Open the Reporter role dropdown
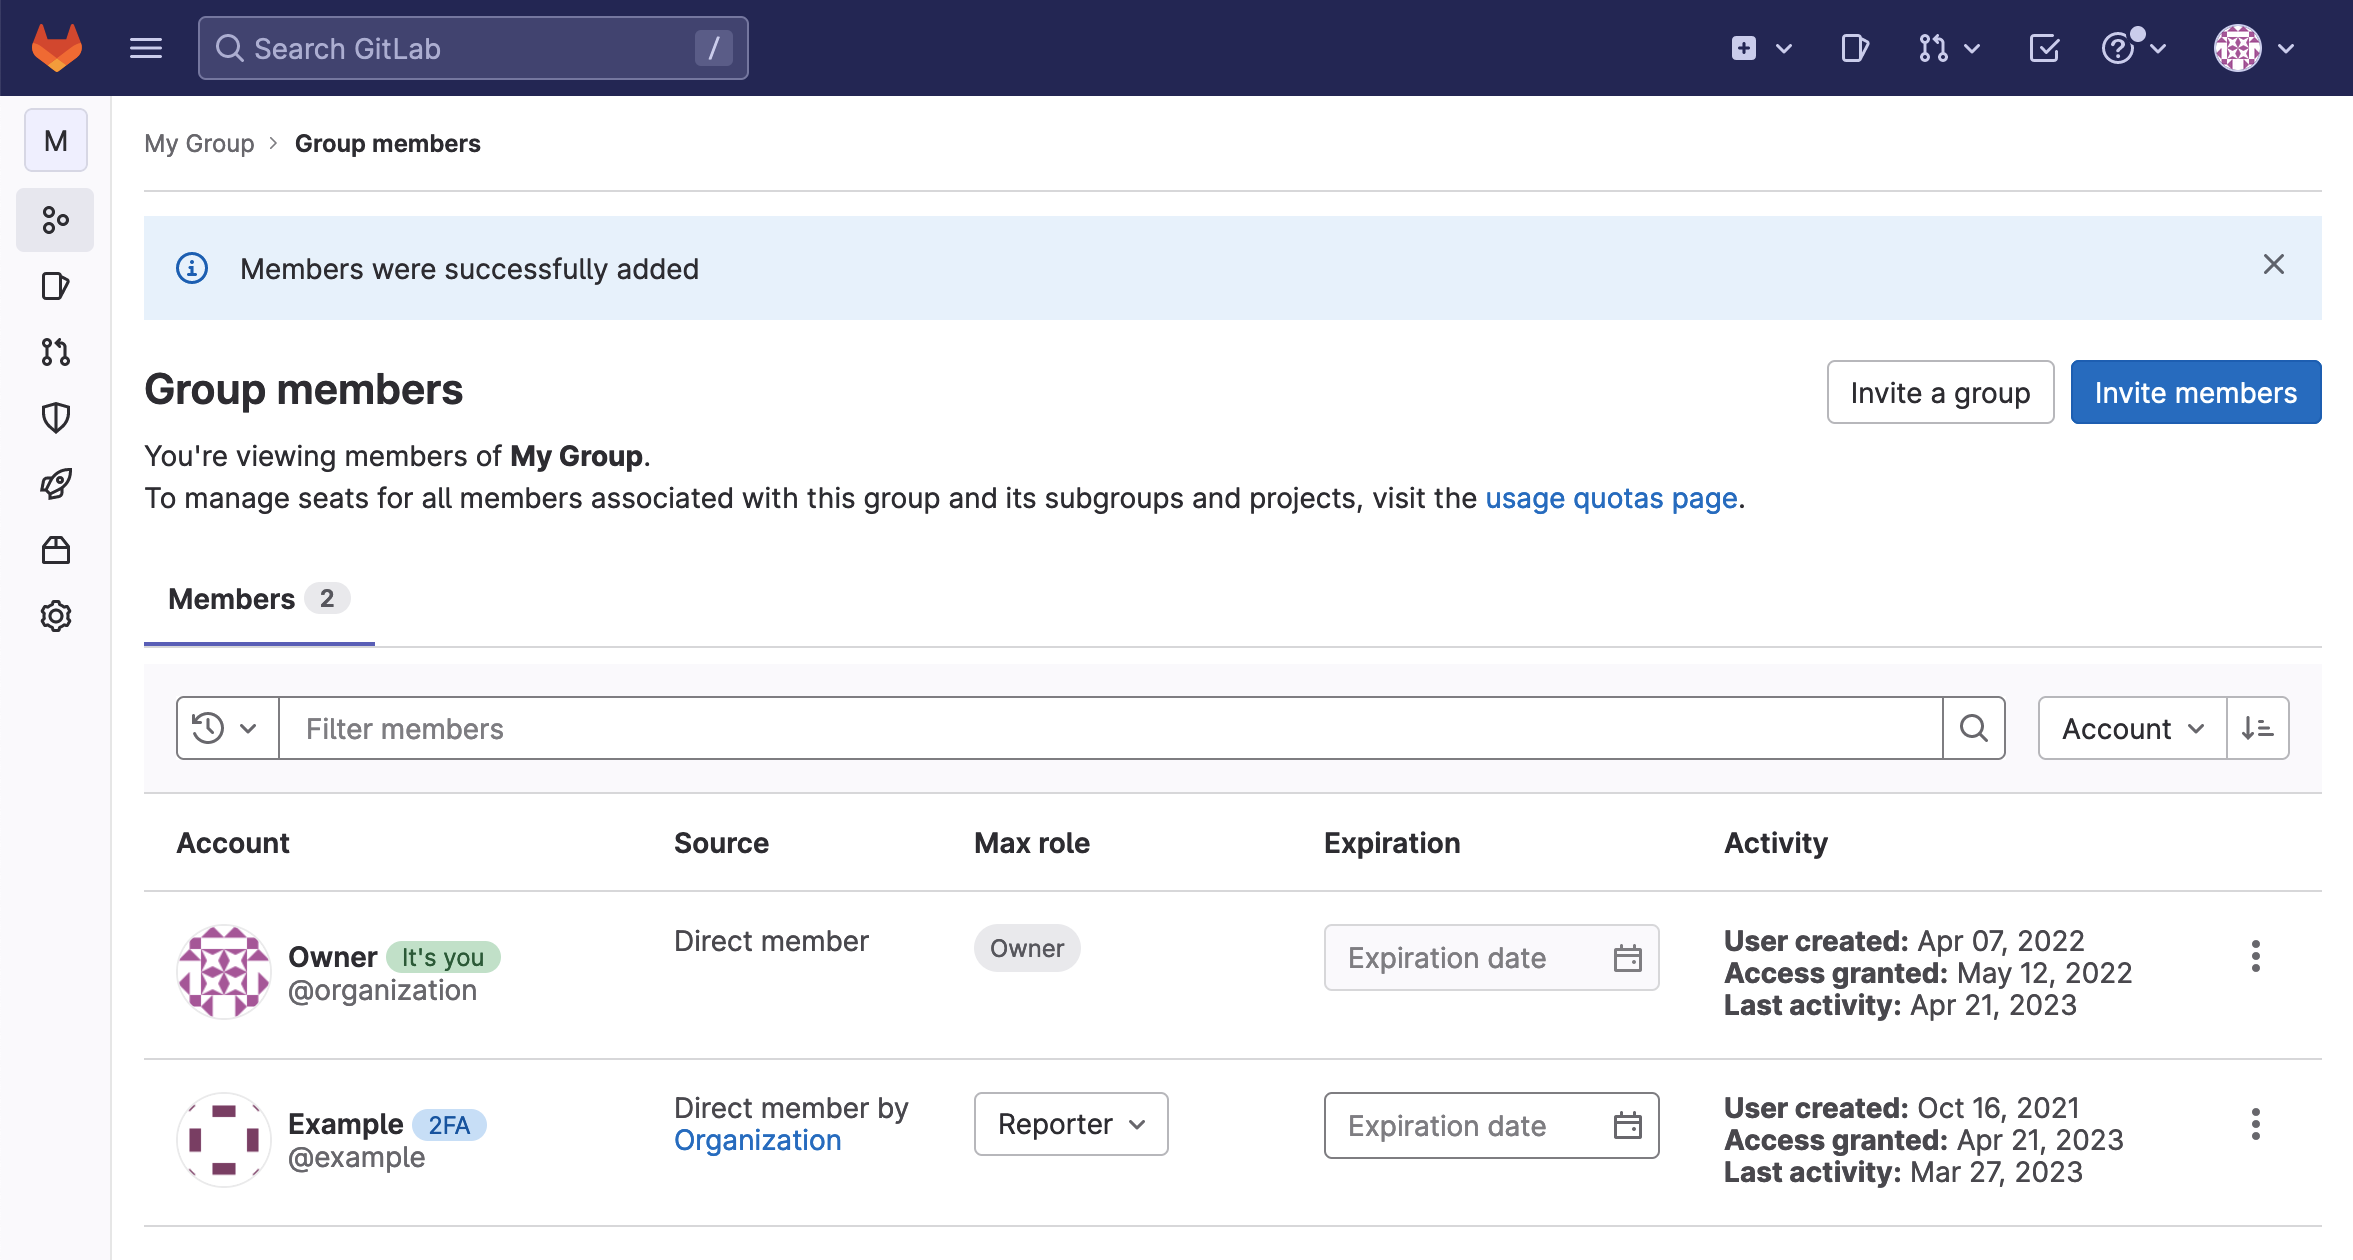 click(1071, 1124)
